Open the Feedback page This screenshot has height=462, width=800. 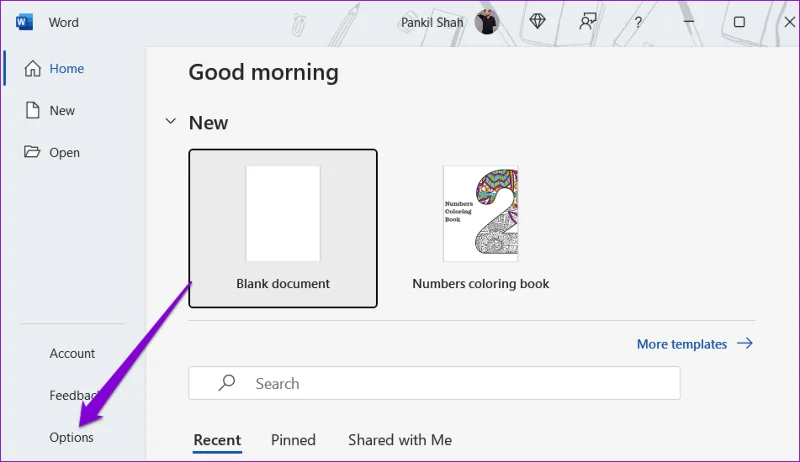(x=73, y=395)
